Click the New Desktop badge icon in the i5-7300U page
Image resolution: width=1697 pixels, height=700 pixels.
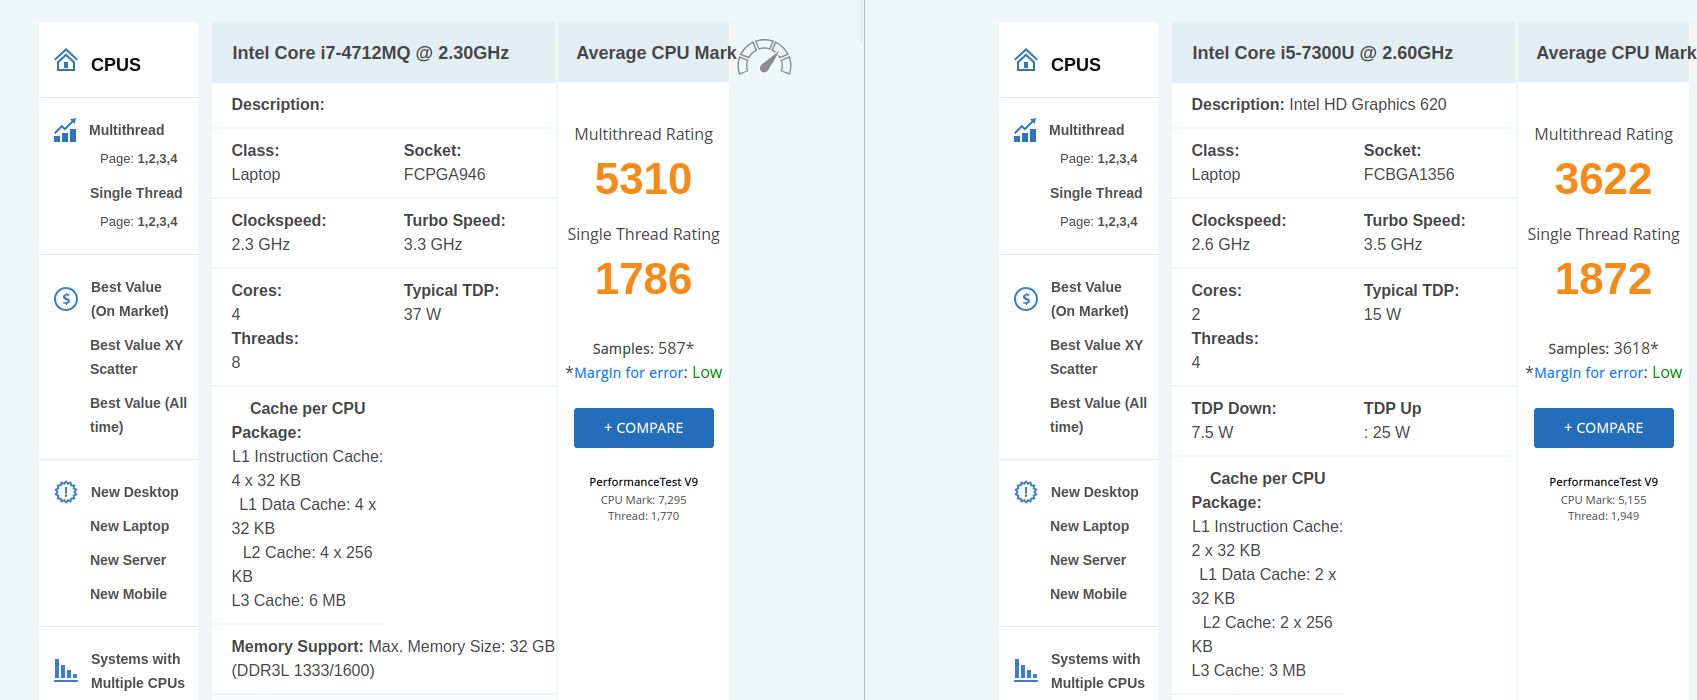click(1026, 492)
